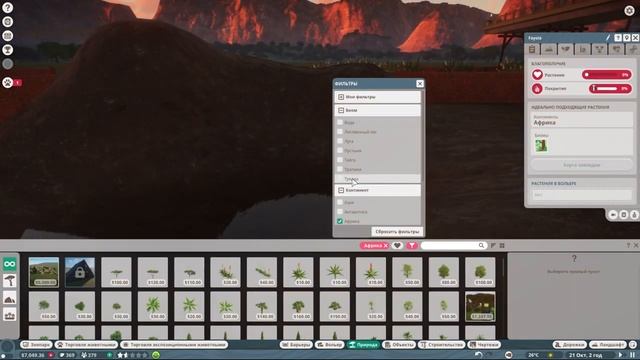Click the undo arrow in status bar
Viewport: 640px width, 360px height.
478,355
